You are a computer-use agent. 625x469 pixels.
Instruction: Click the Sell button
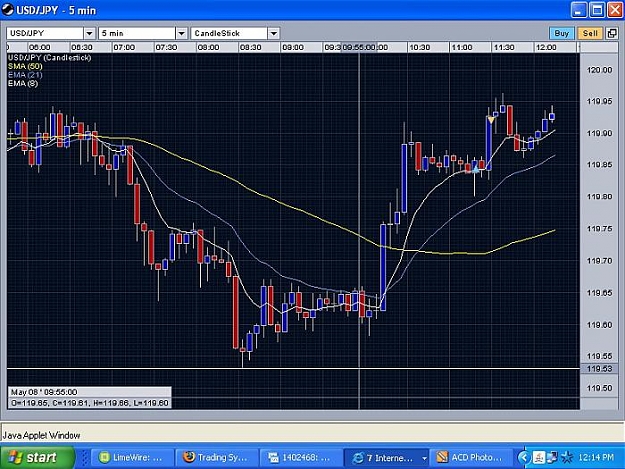coord(590,33)
